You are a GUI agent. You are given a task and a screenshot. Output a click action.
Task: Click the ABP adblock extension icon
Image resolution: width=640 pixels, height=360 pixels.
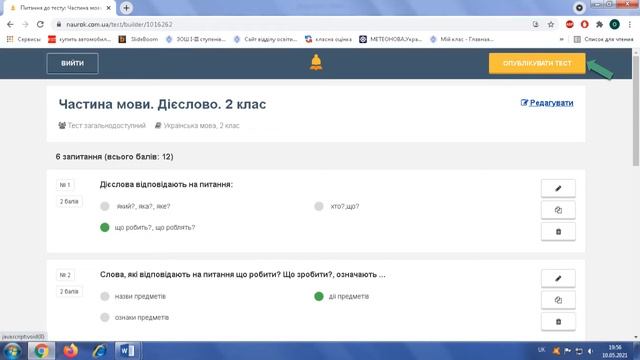point(570,24)
